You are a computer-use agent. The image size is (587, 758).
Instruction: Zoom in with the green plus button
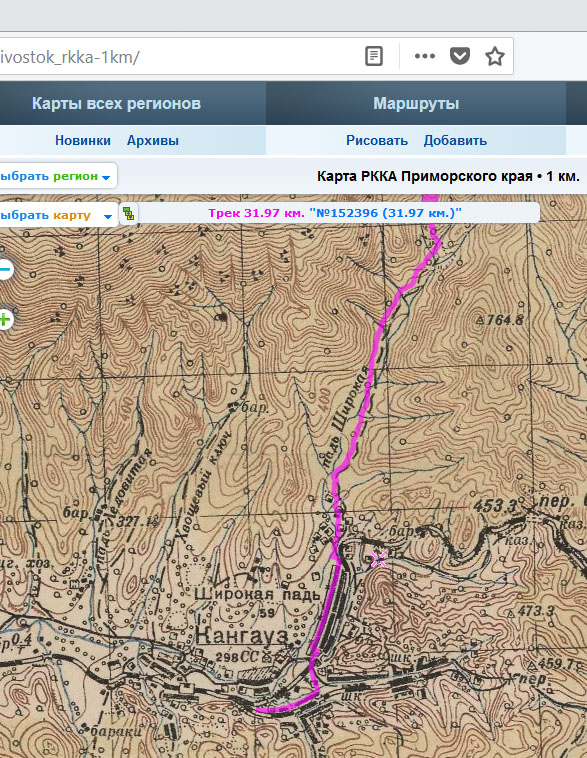(x=5, y=319)
